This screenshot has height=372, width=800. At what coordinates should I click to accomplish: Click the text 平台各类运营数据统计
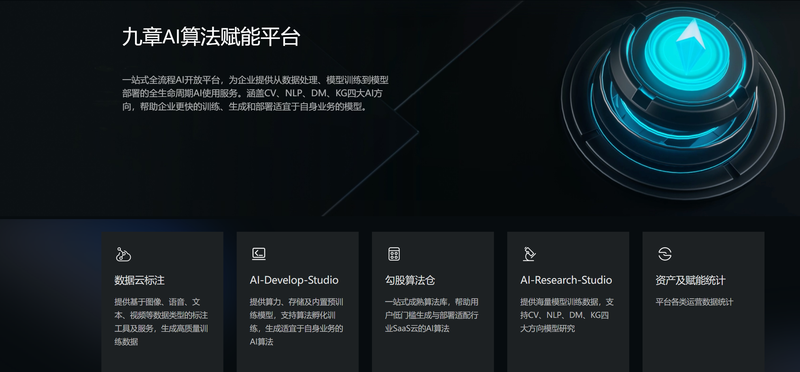pos(694,302)
